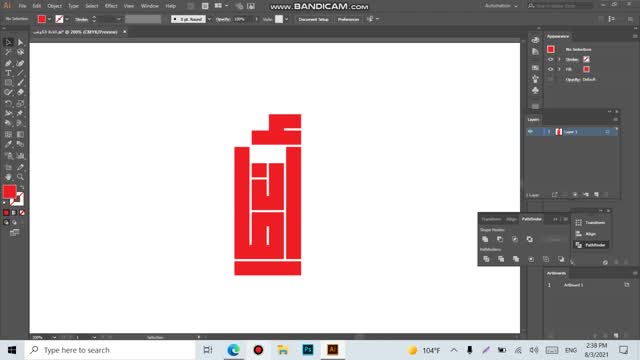Screen dimensions: 640x360
Task: Swap fill and stroke colors
Action: [22, 187]
